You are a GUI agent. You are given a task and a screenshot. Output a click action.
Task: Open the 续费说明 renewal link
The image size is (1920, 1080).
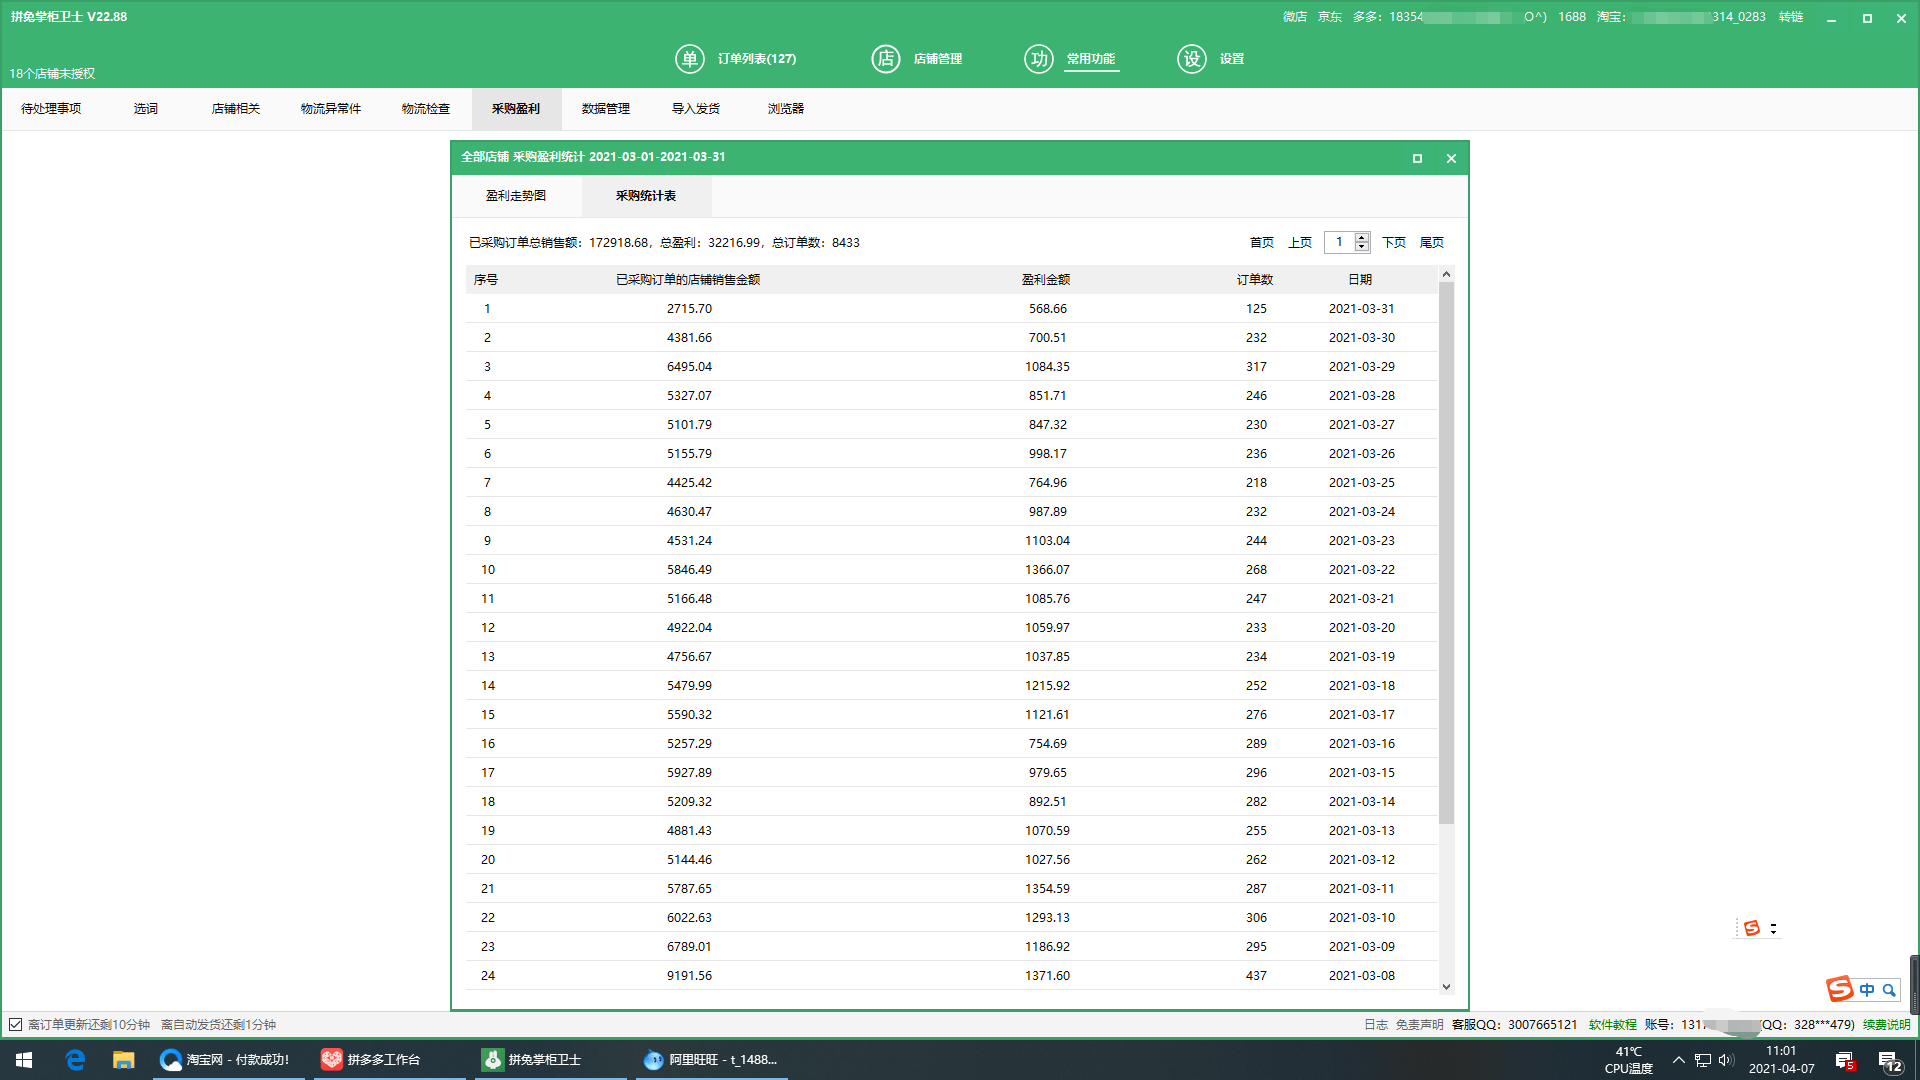[x=1887, y=1025]
